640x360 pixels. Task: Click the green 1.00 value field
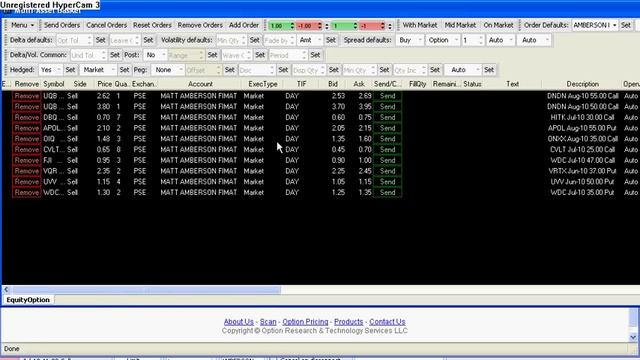(279, 26)
